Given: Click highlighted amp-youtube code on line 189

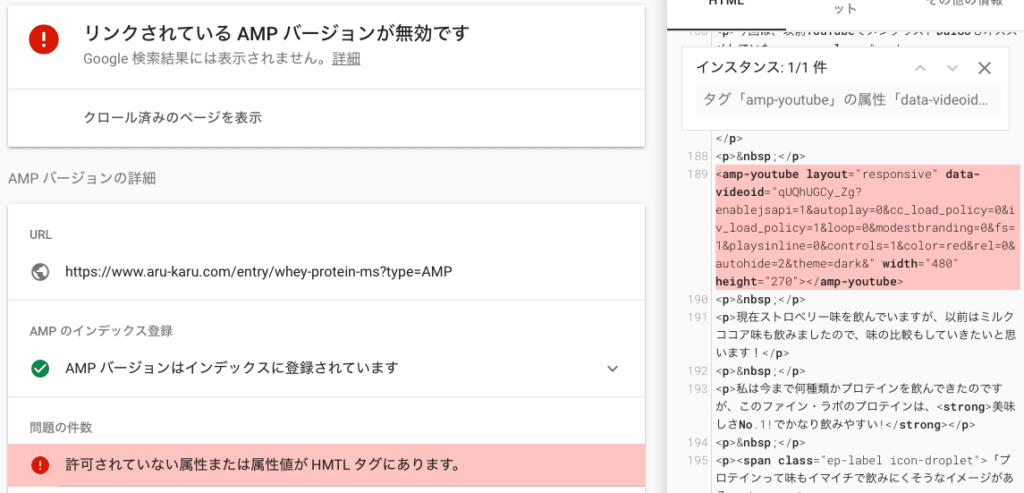Looking at the screenshot, I should pyautogui.click(x=868, y=228).
